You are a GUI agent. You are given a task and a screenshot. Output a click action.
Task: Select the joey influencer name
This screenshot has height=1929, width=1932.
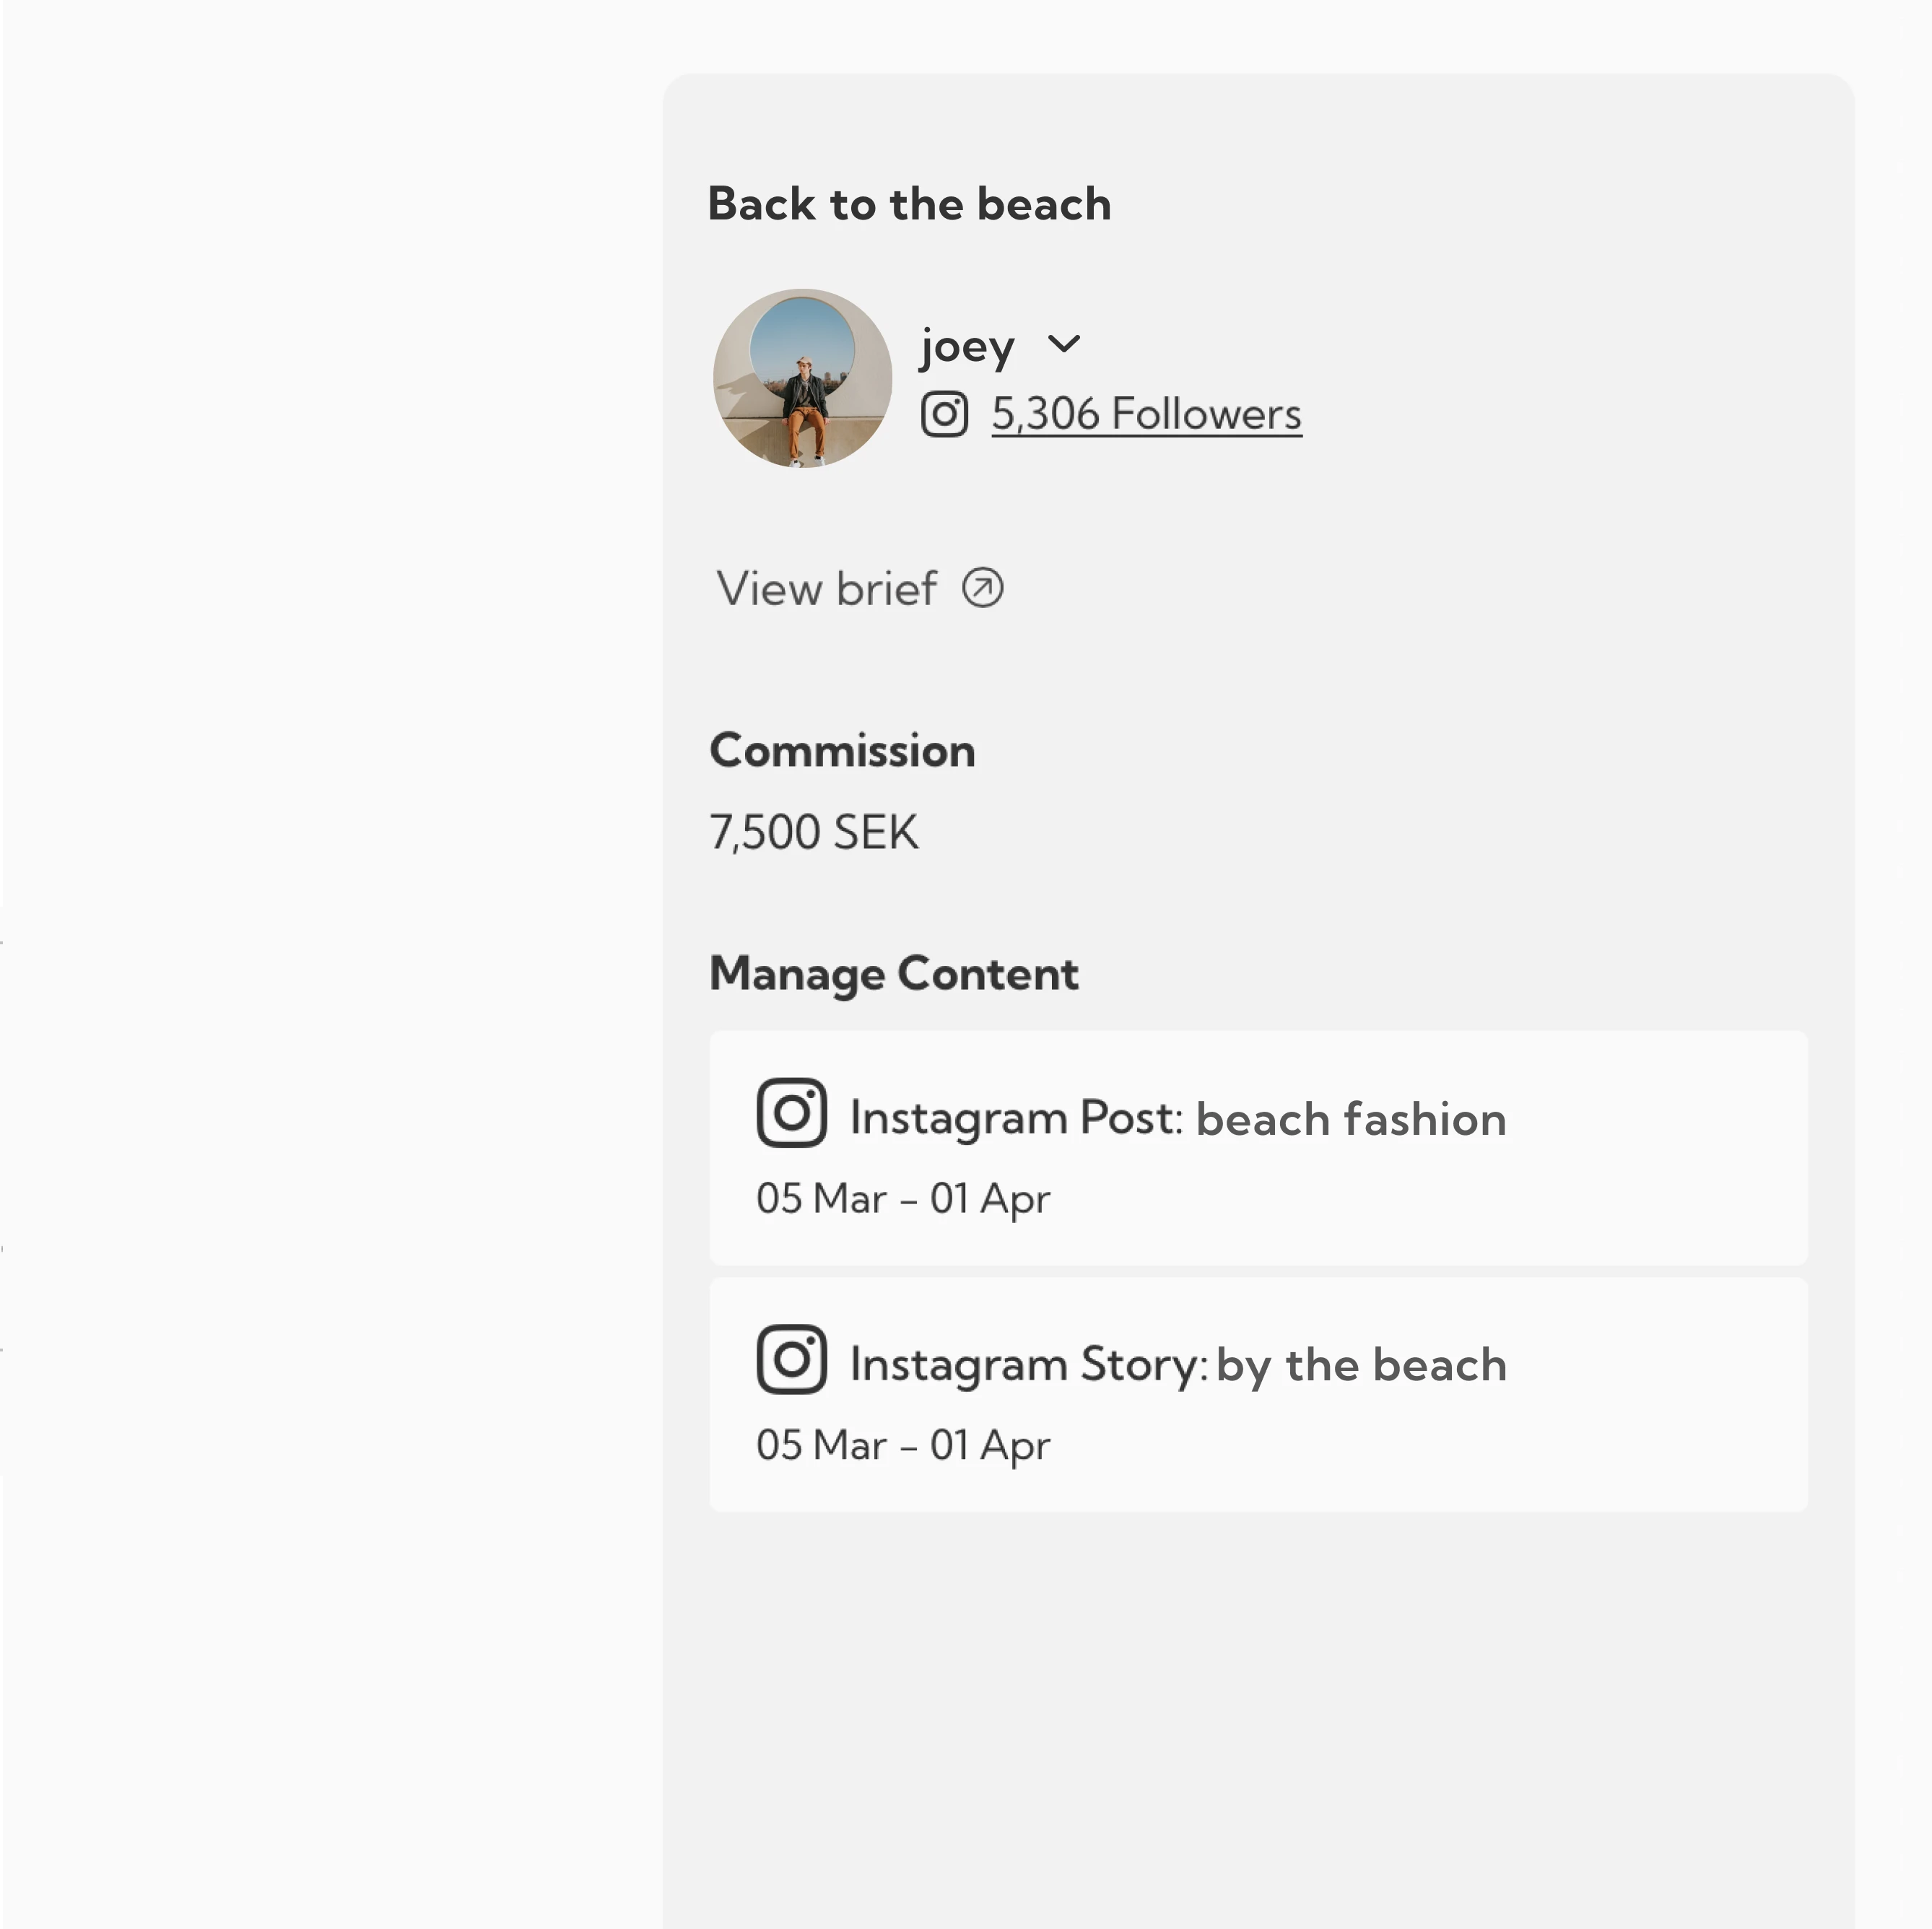[x=967, y=347]
